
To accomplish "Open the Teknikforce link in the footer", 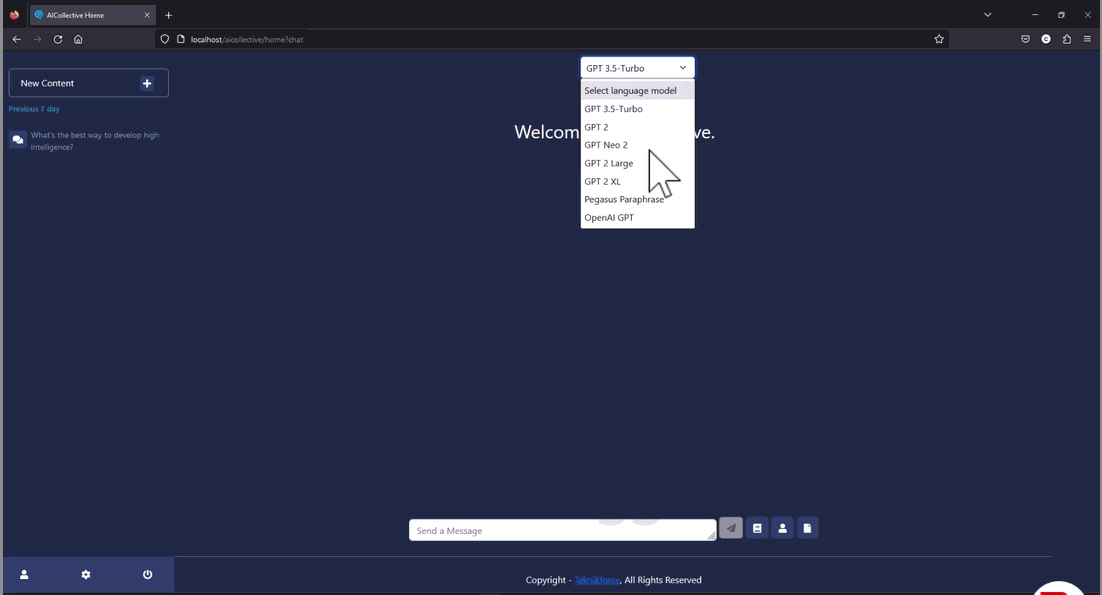I will point(594,580).
